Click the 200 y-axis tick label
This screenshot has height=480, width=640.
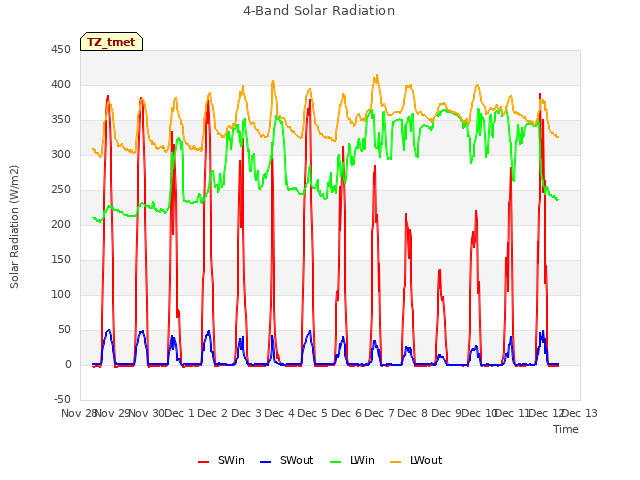pyautogui.click(x=61, y=225)
